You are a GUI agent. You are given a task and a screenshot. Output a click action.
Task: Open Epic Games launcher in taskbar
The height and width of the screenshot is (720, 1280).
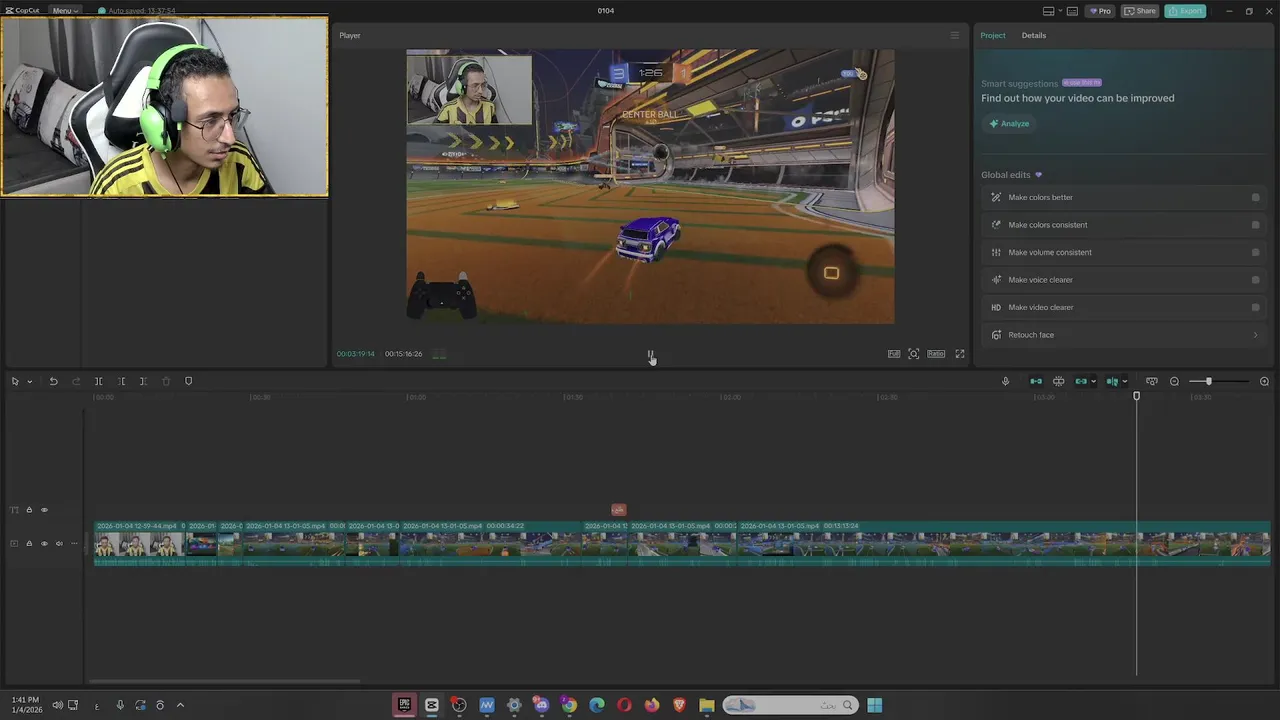[x=404, y=705]
